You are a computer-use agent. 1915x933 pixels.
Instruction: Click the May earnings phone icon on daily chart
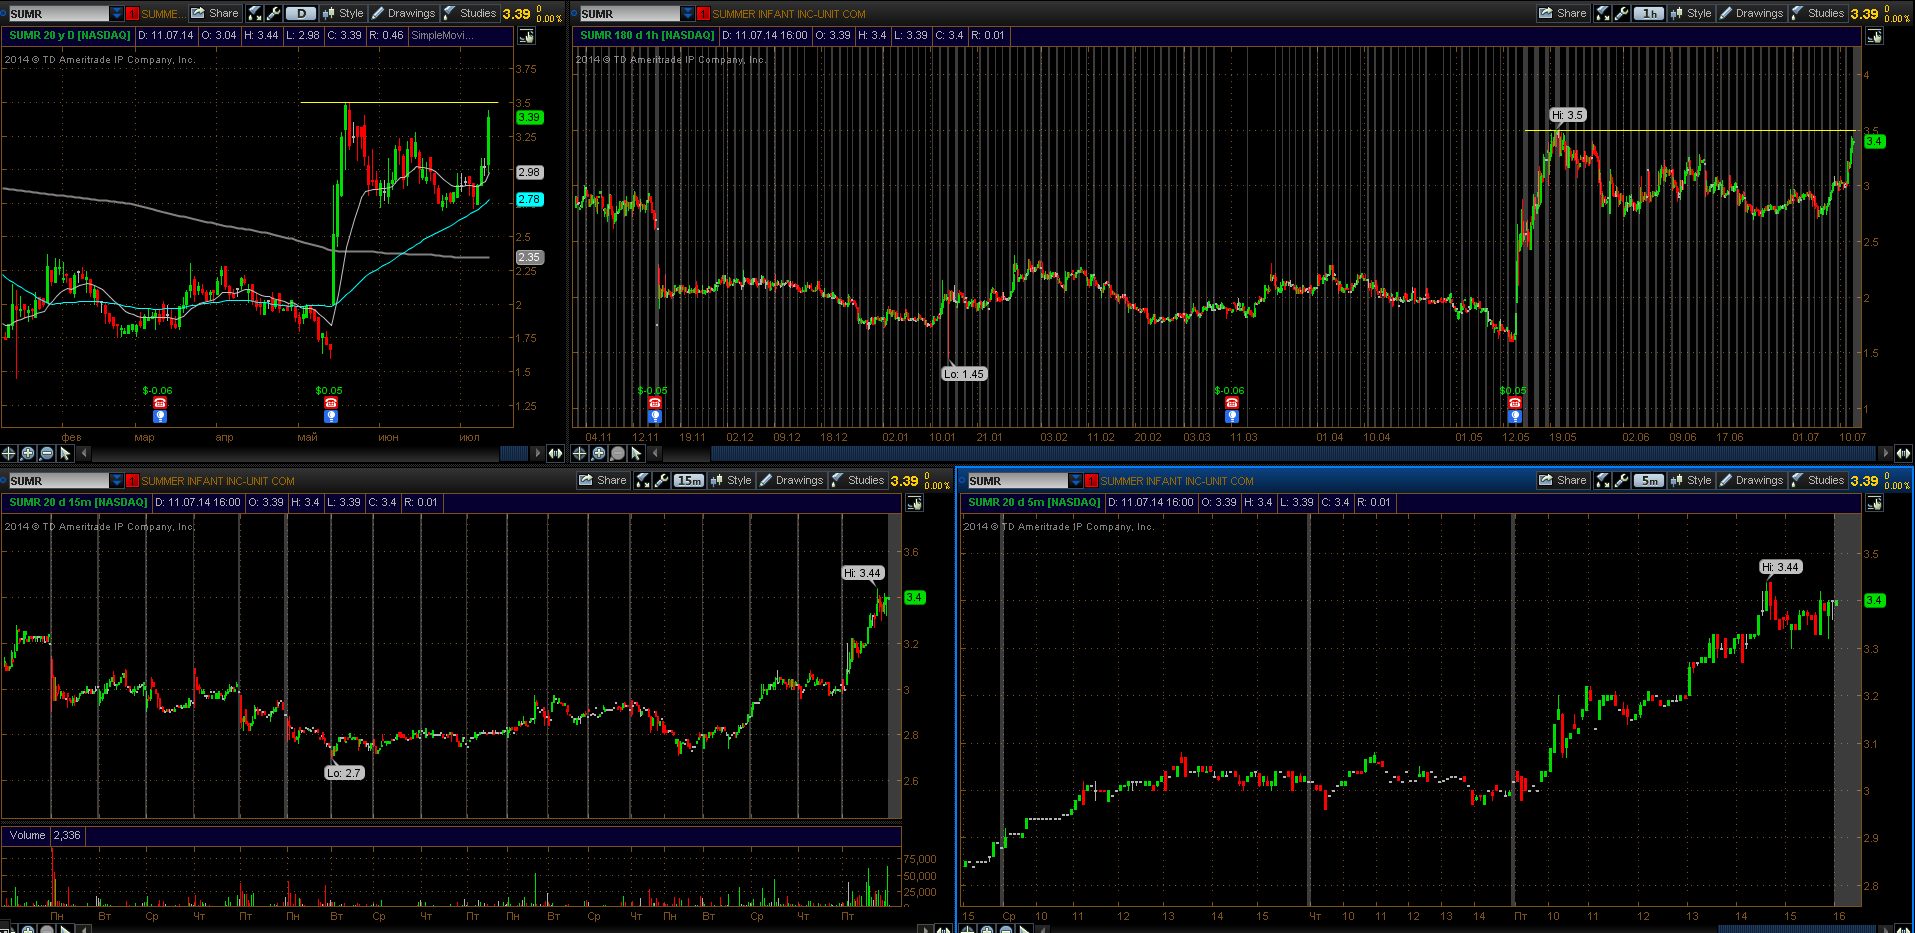pos(331,403)
